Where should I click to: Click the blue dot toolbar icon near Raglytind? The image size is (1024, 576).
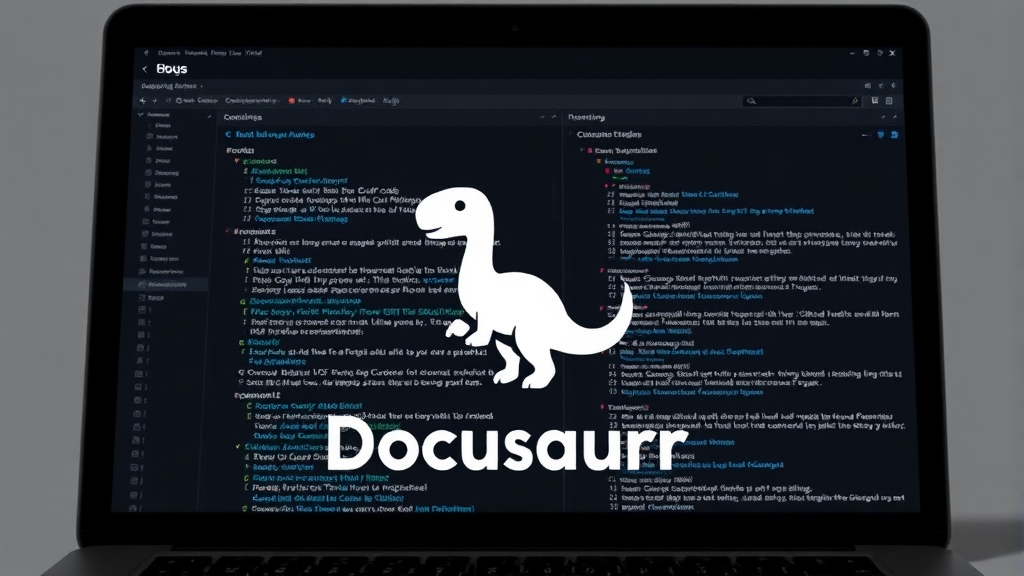(x=343, y=100)
